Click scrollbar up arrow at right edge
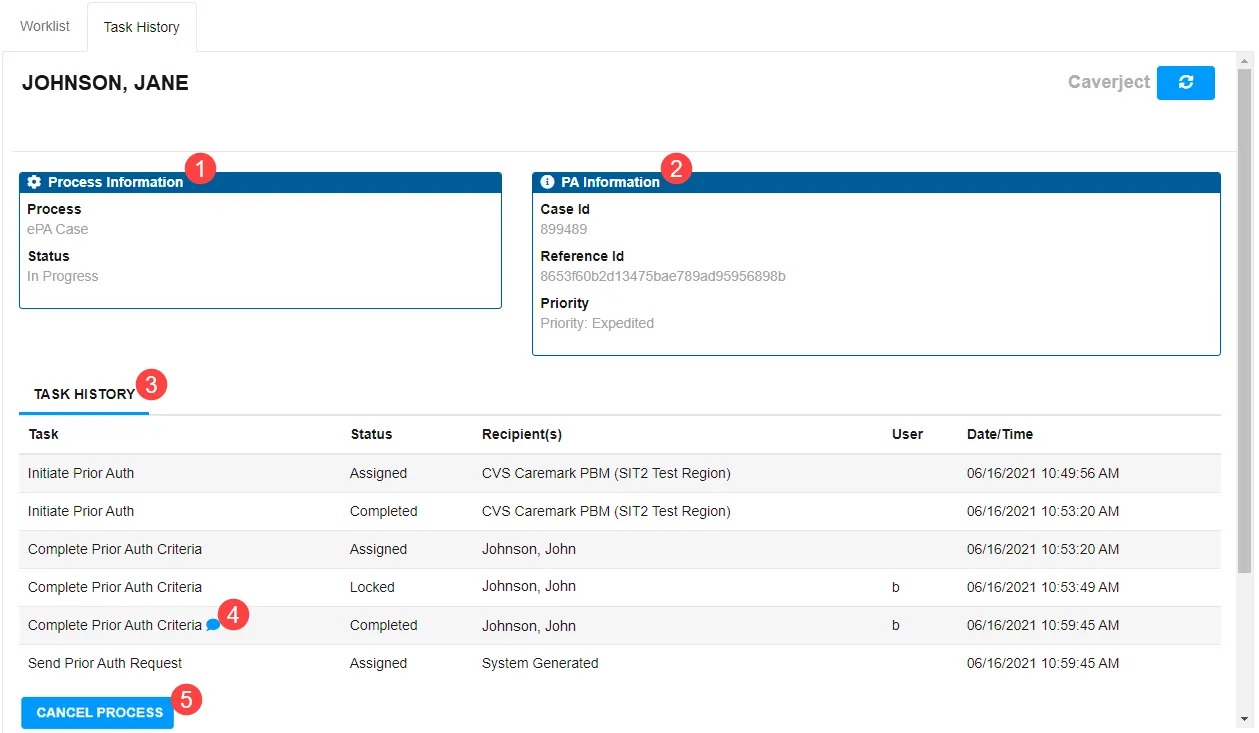Screen dimensions: 1259x733 1244,62
